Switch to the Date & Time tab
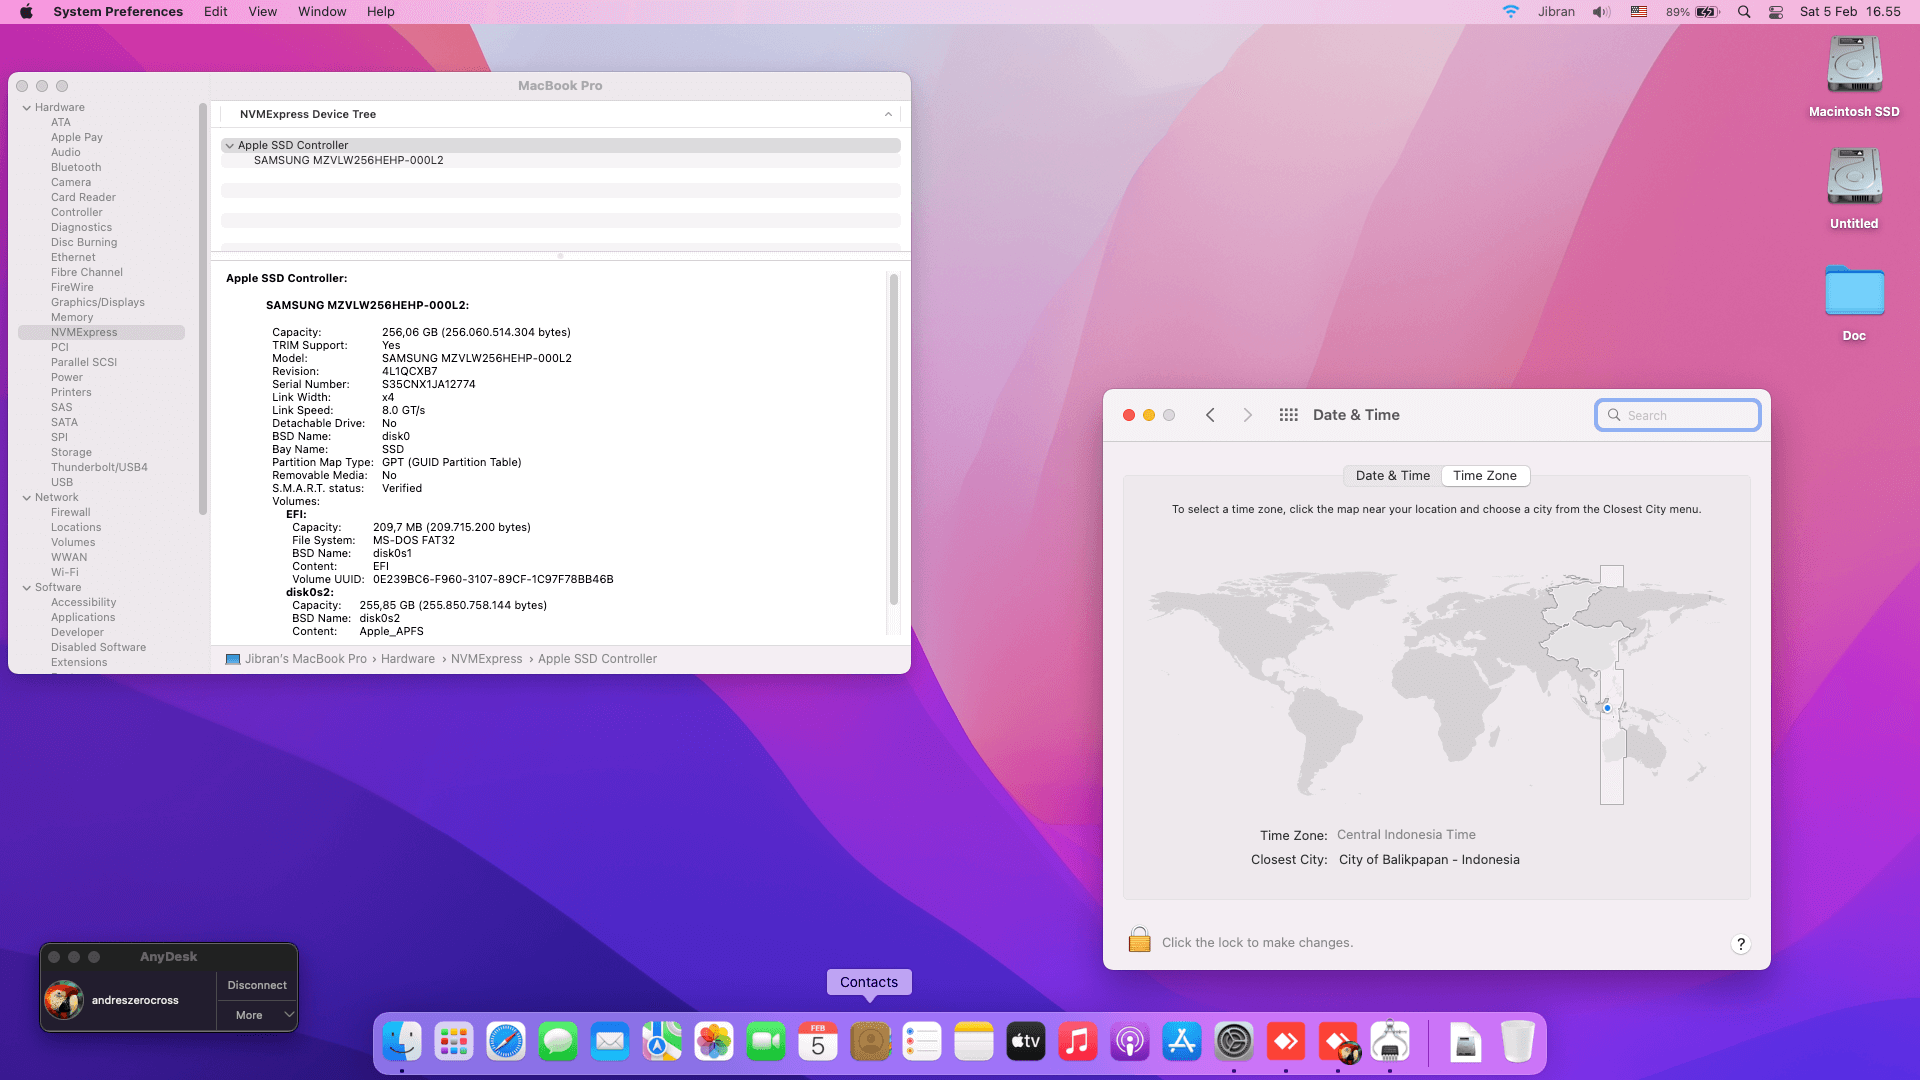The height and width of the screenshot is (1080, 1920). (1392, 476)
